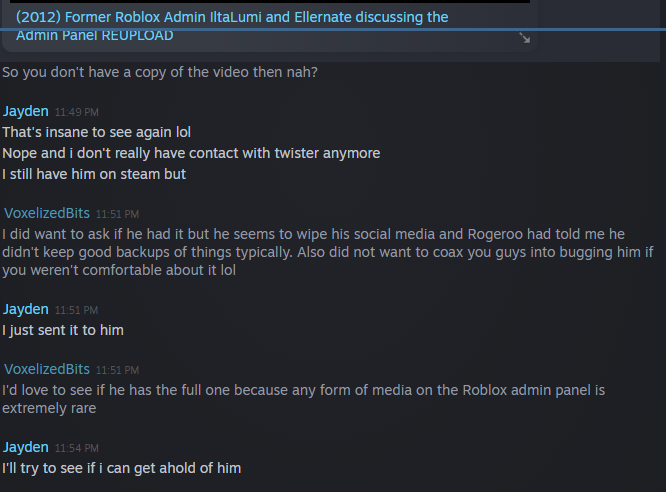The width and height of the screenshot is (666, 492).
Task: Click 'I'll try to see if i can get ahold'
Action: click(122, 468)
